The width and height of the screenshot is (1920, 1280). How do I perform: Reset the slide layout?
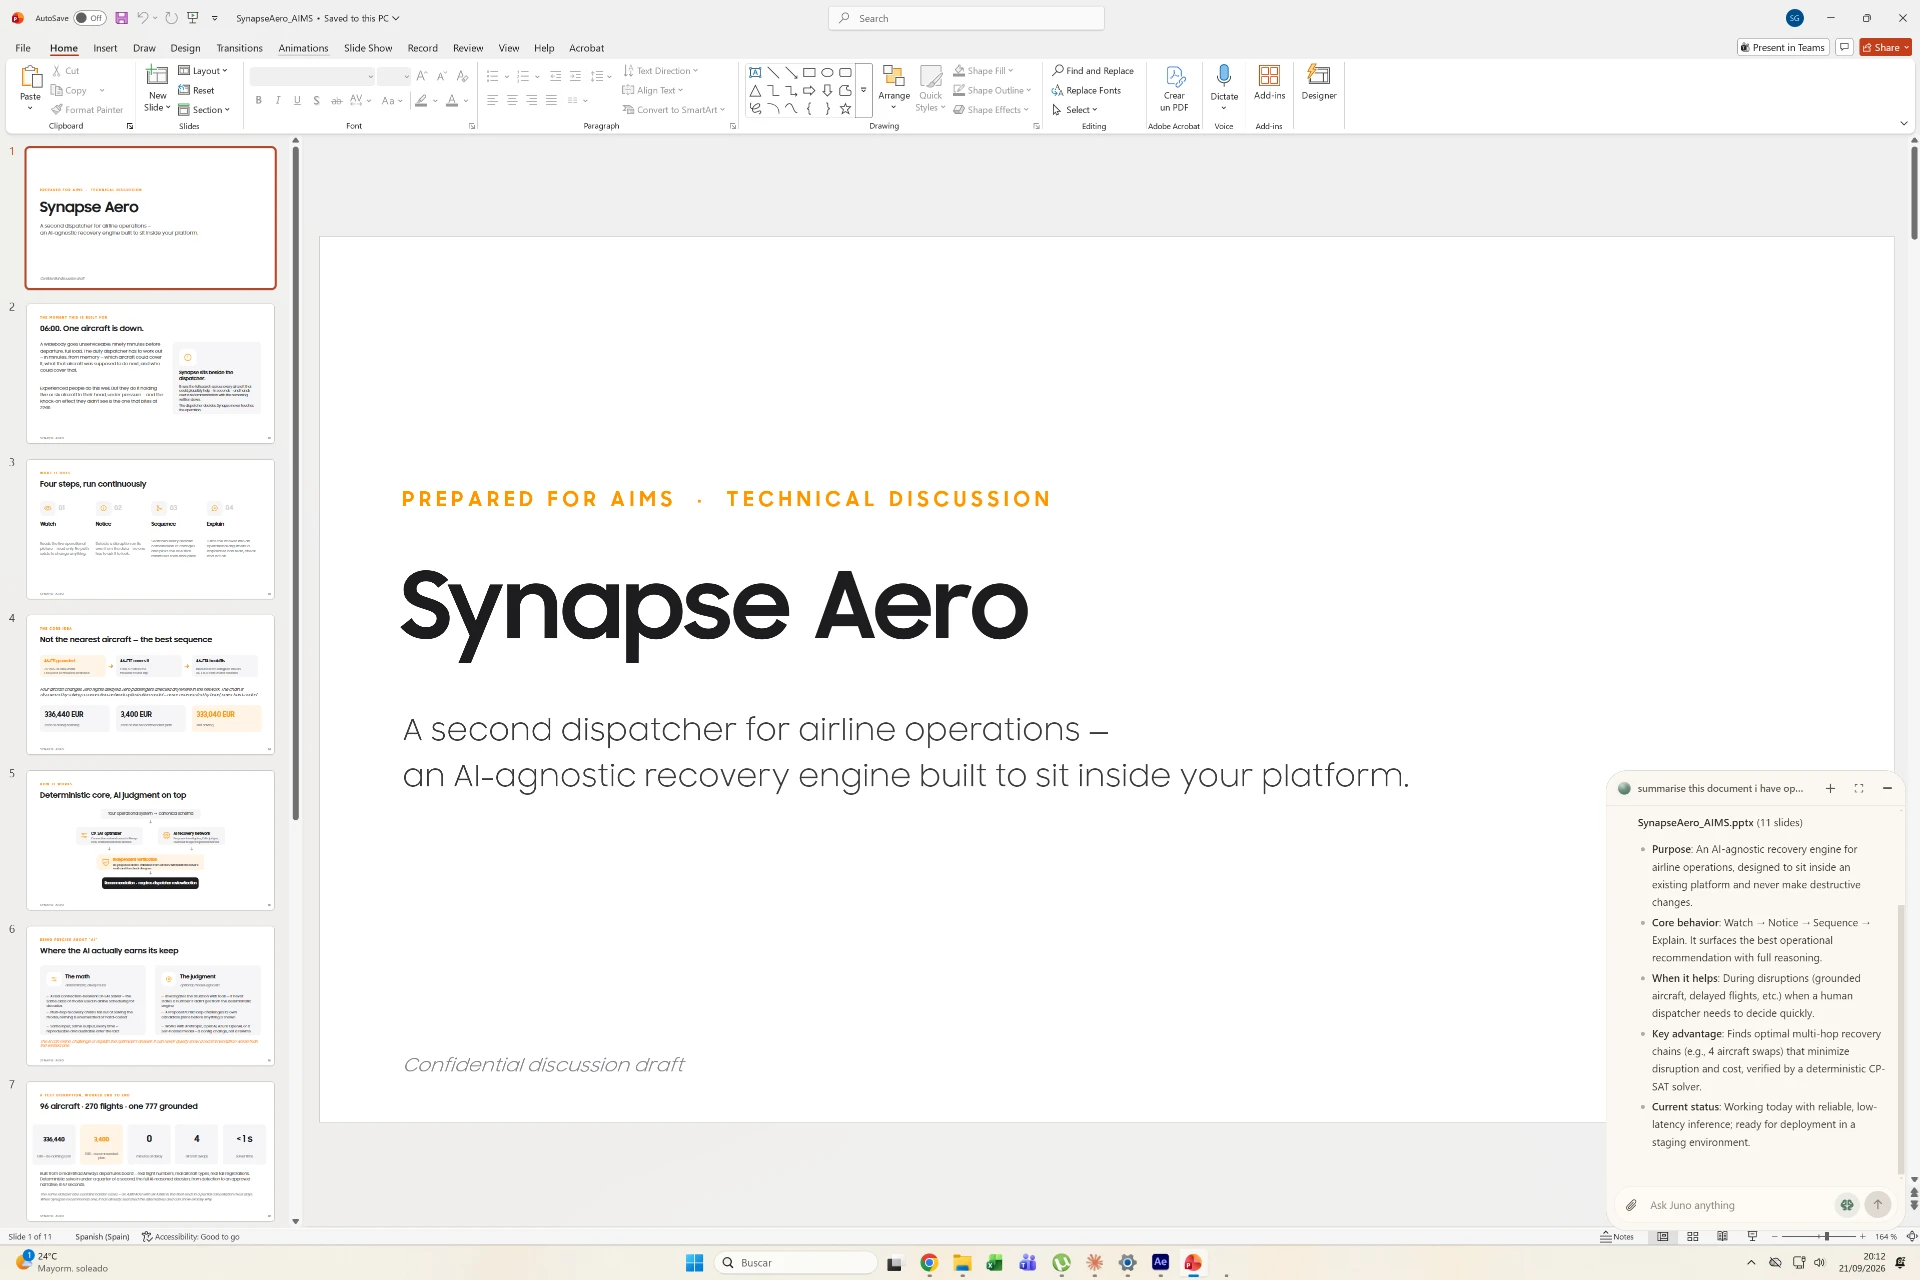tap(197, 90)
